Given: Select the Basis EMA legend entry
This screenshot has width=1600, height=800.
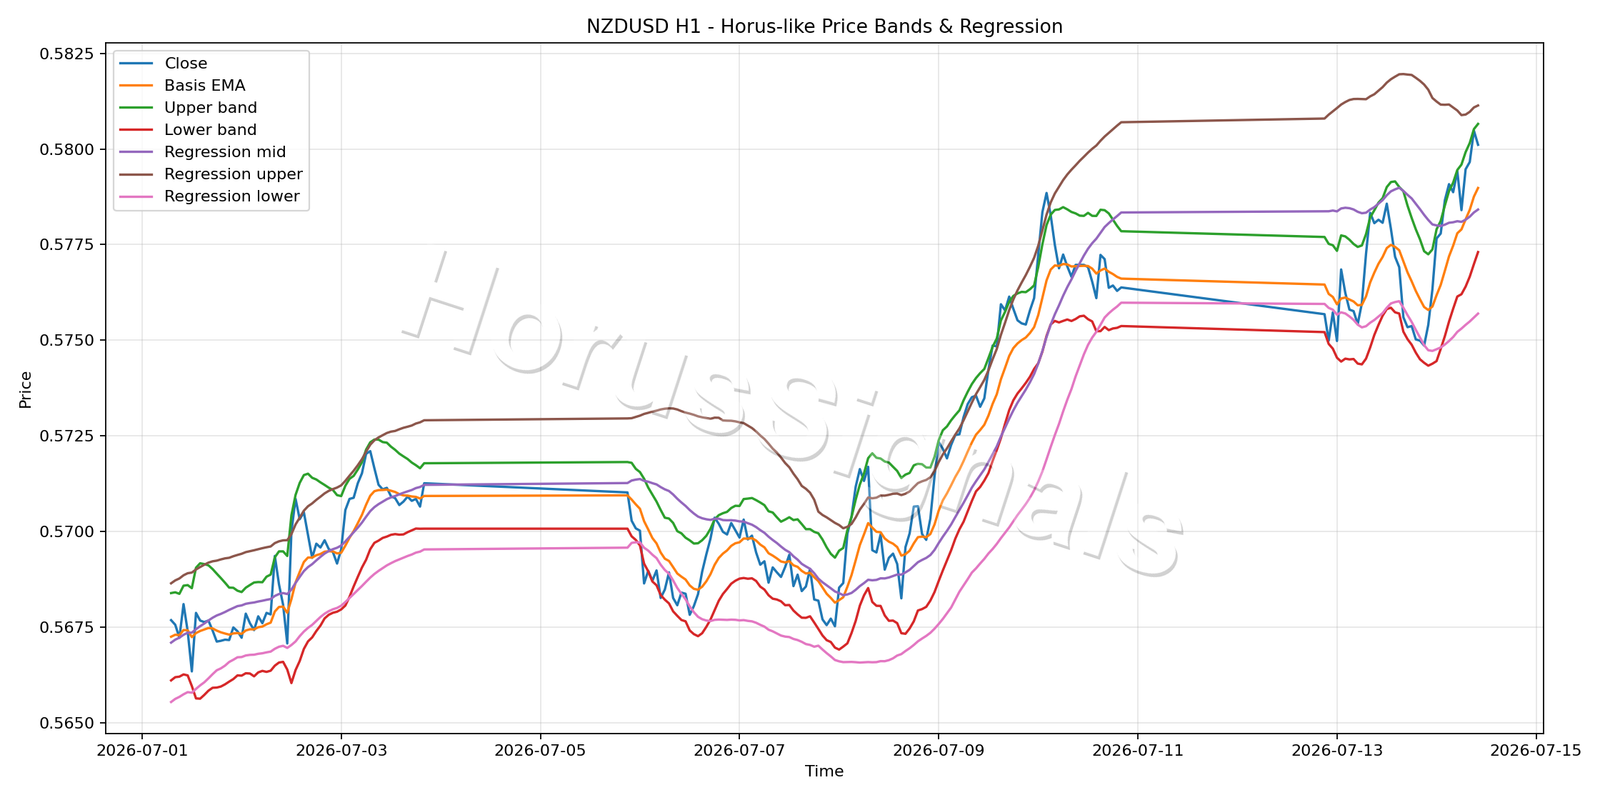Looking at the screenshot, I should (183, 85).
